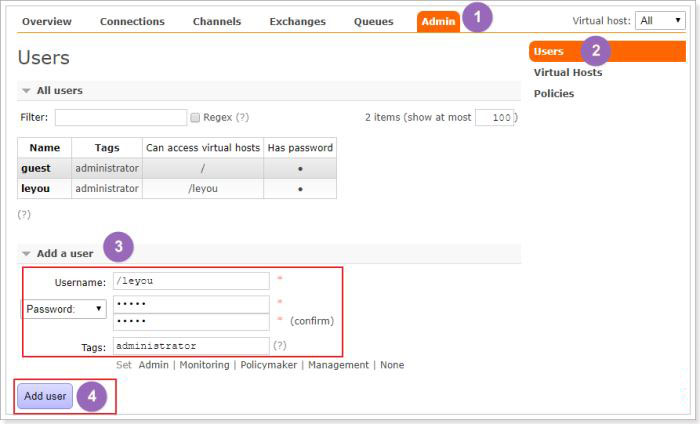
Task: Click the purple step 4 badge
Action: (92, 396)
